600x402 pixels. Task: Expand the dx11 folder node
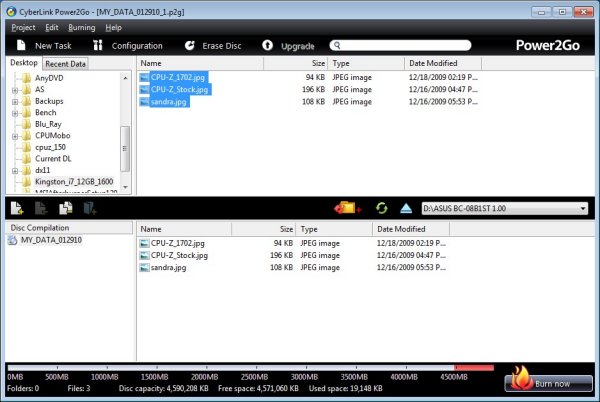pos(15,171)
